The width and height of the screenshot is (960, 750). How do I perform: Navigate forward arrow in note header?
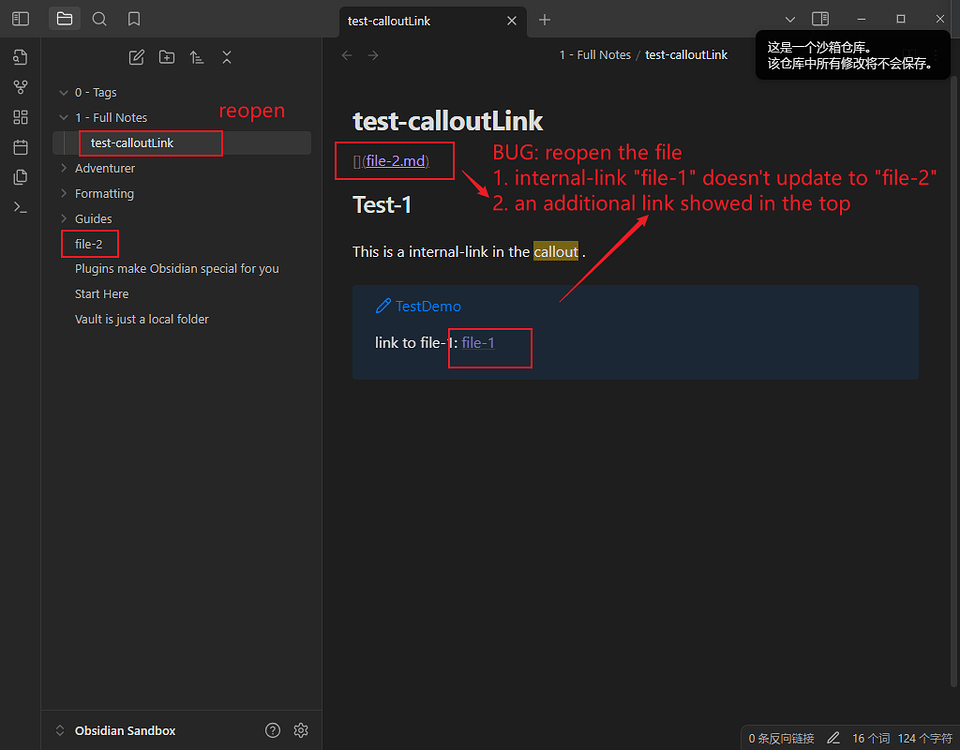tap(373, 55)
